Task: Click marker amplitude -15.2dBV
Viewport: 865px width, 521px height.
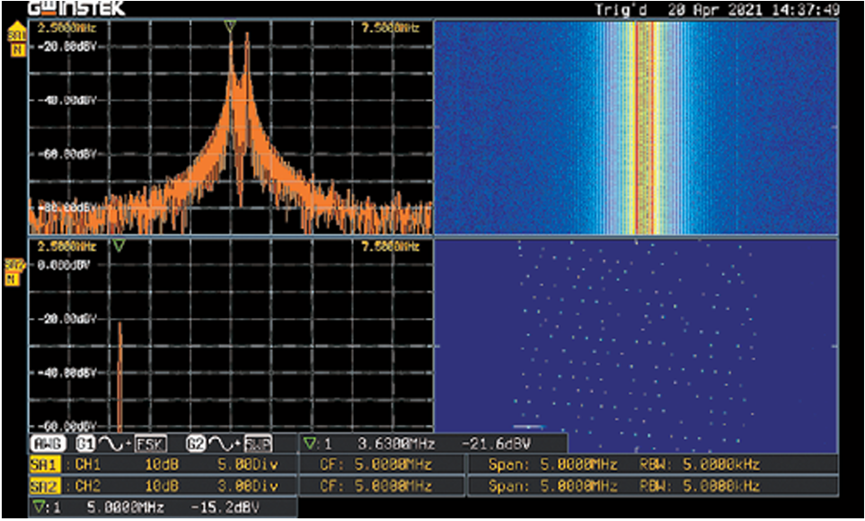Action: (225, 507)
